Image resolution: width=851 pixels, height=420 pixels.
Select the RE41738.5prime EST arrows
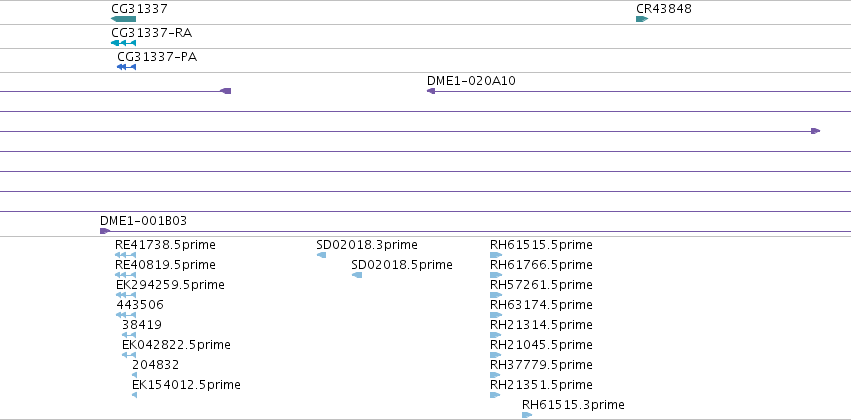tap(125, 255)
